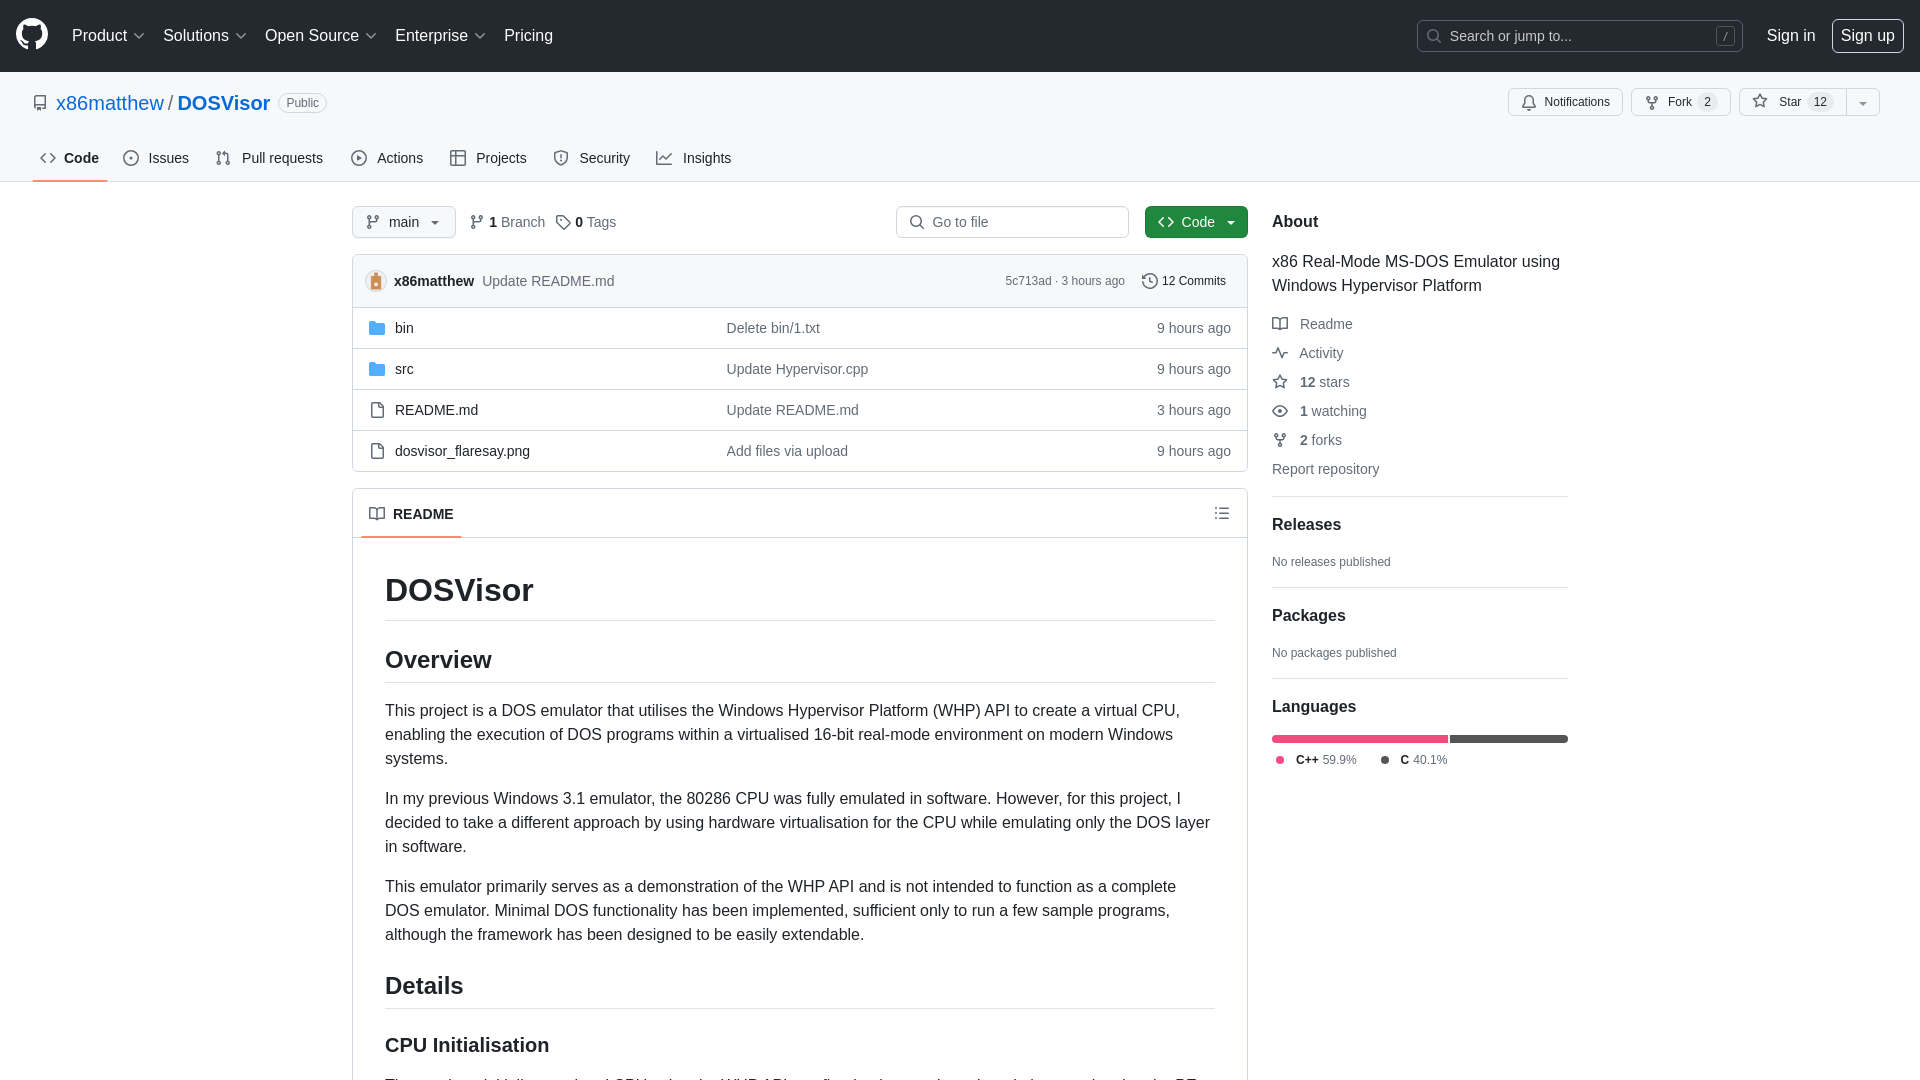1920x1080 pixels.
Task: Expand the Enterprise menu
Action: click(x=440, y=36)
